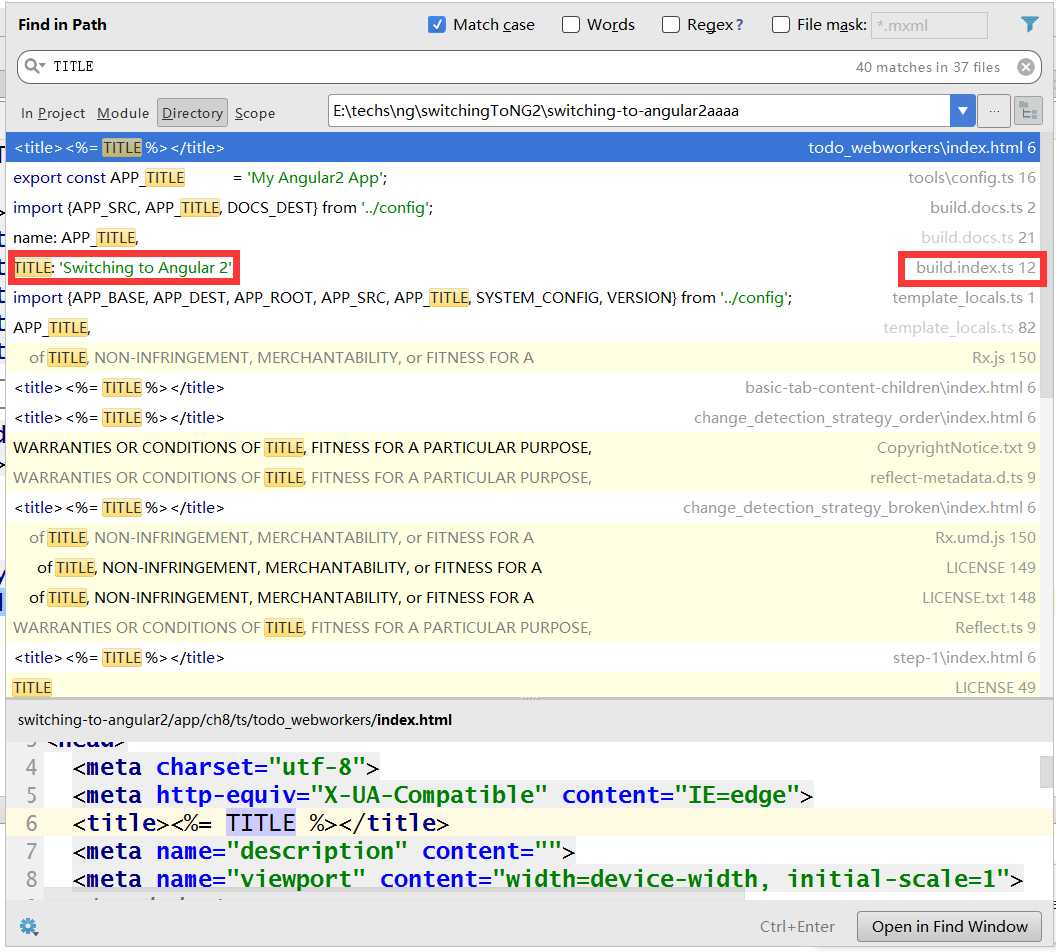Select the template_locals.ts 1 import result
1056x952 pixels.
pyautogui.click(x=523, y=298)
